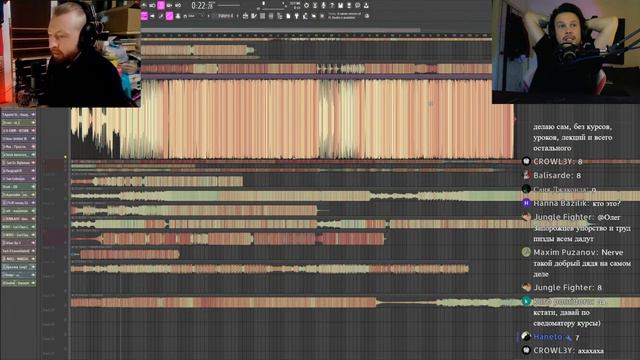Click the page-shaped icon in second toolbar row

[288, 16]
